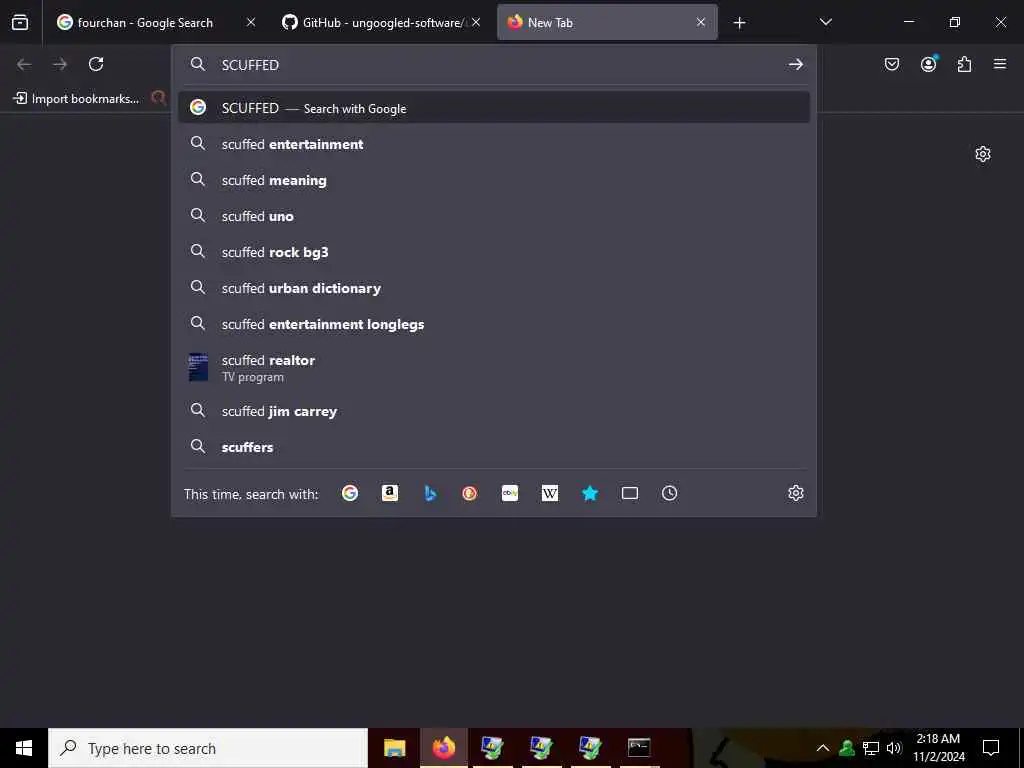Open the Extensions panel
1024x768 pixels.
964,64
